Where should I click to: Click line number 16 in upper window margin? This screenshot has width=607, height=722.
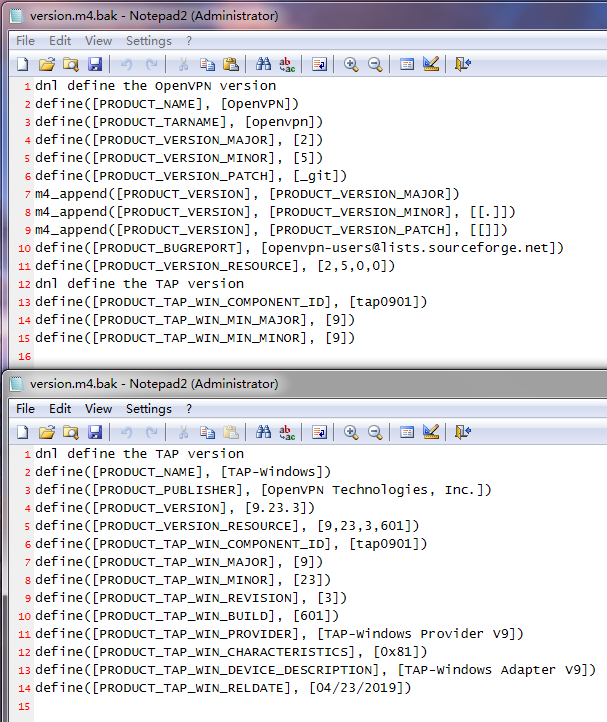coord(24,356)
